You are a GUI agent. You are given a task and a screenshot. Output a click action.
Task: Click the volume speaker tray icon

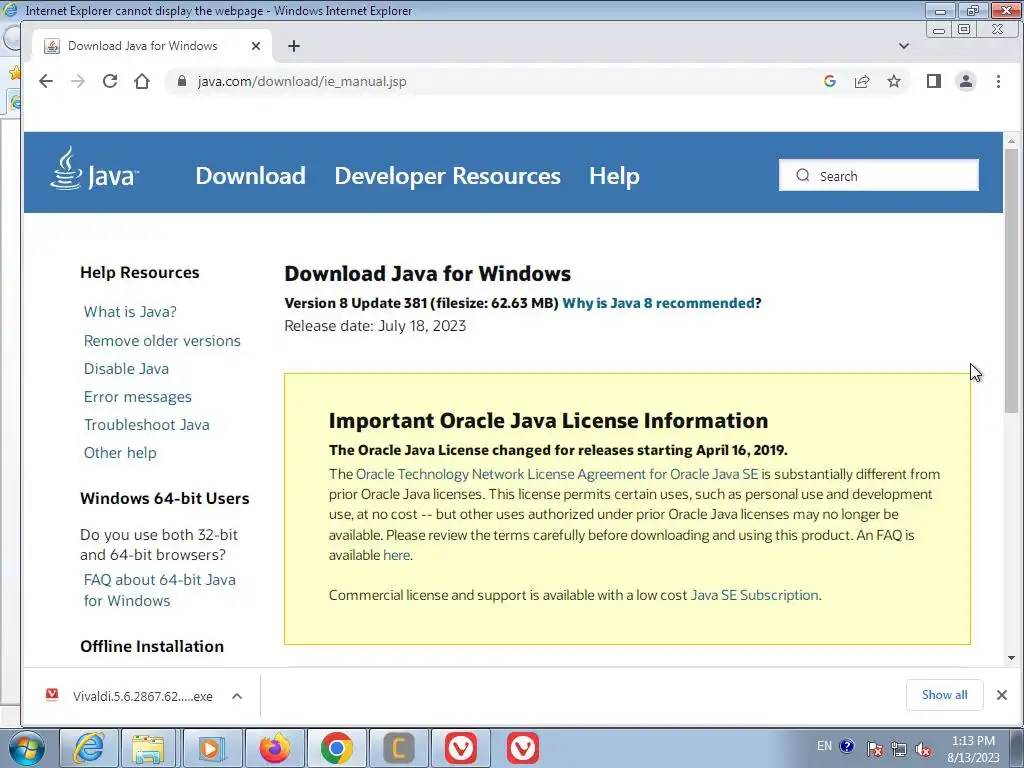923,749
